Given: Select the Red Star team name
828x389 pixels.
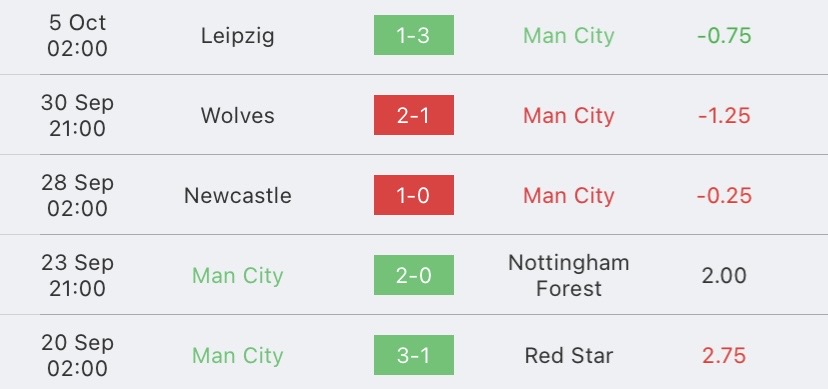Looking at the screenshot, I should (569, 355).
